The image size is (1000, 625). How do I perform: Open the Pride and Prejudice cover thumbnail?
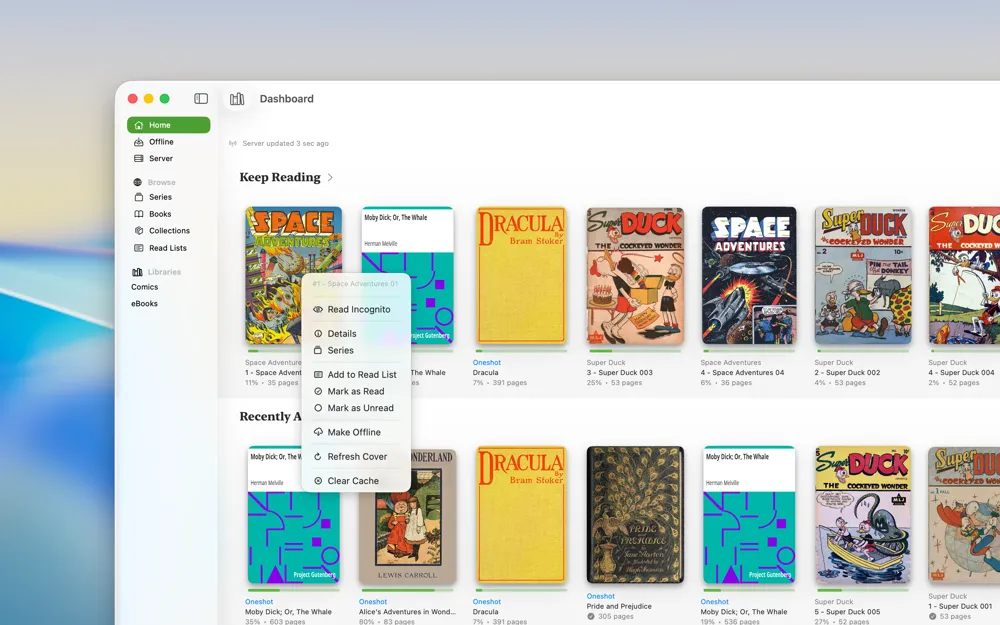635,515
